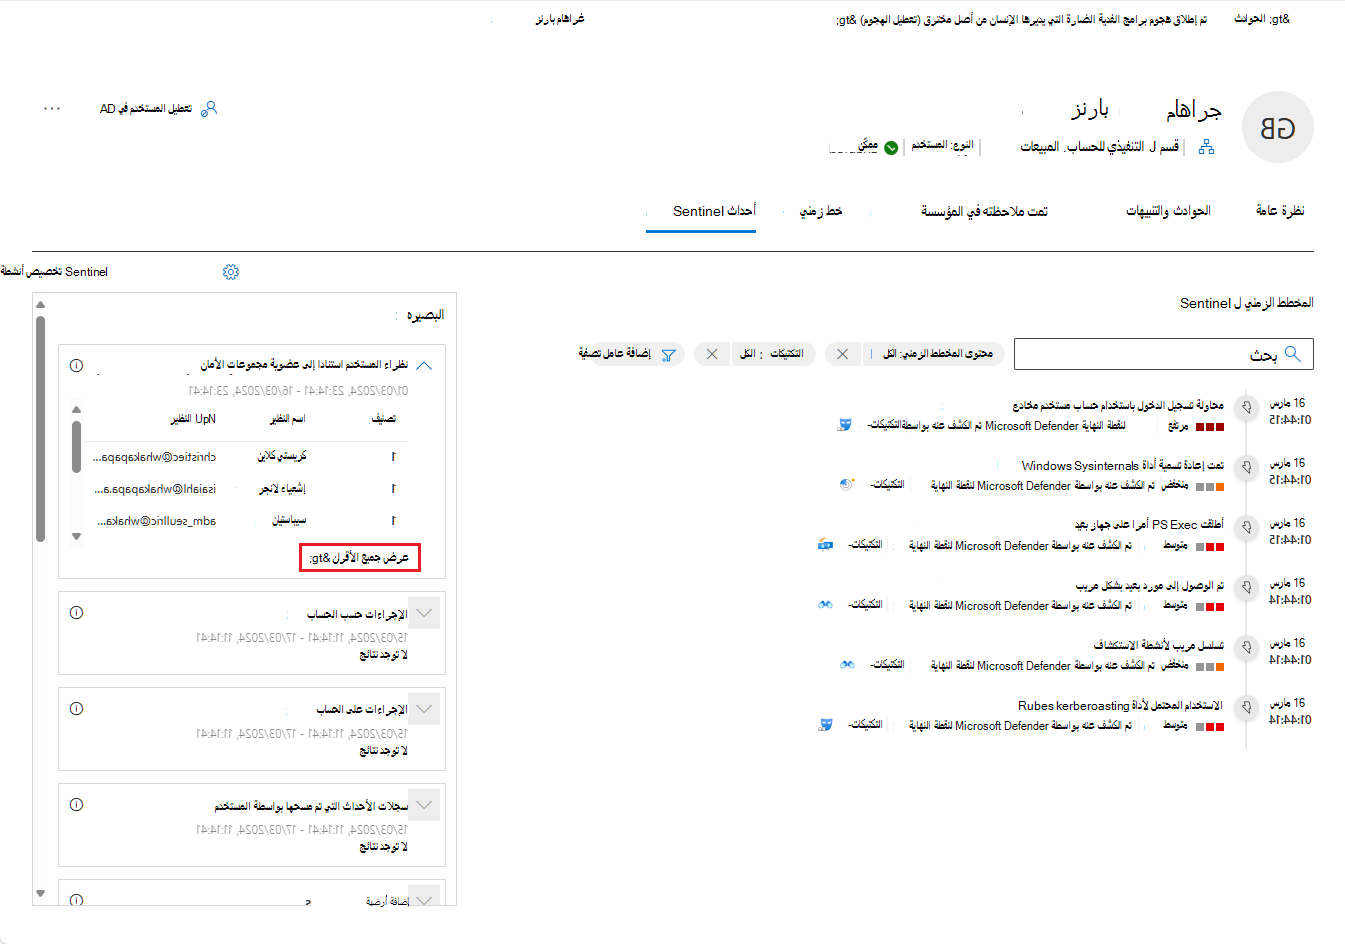
Task: Open Sentinel activities customization gear icon
Action: 231,272
